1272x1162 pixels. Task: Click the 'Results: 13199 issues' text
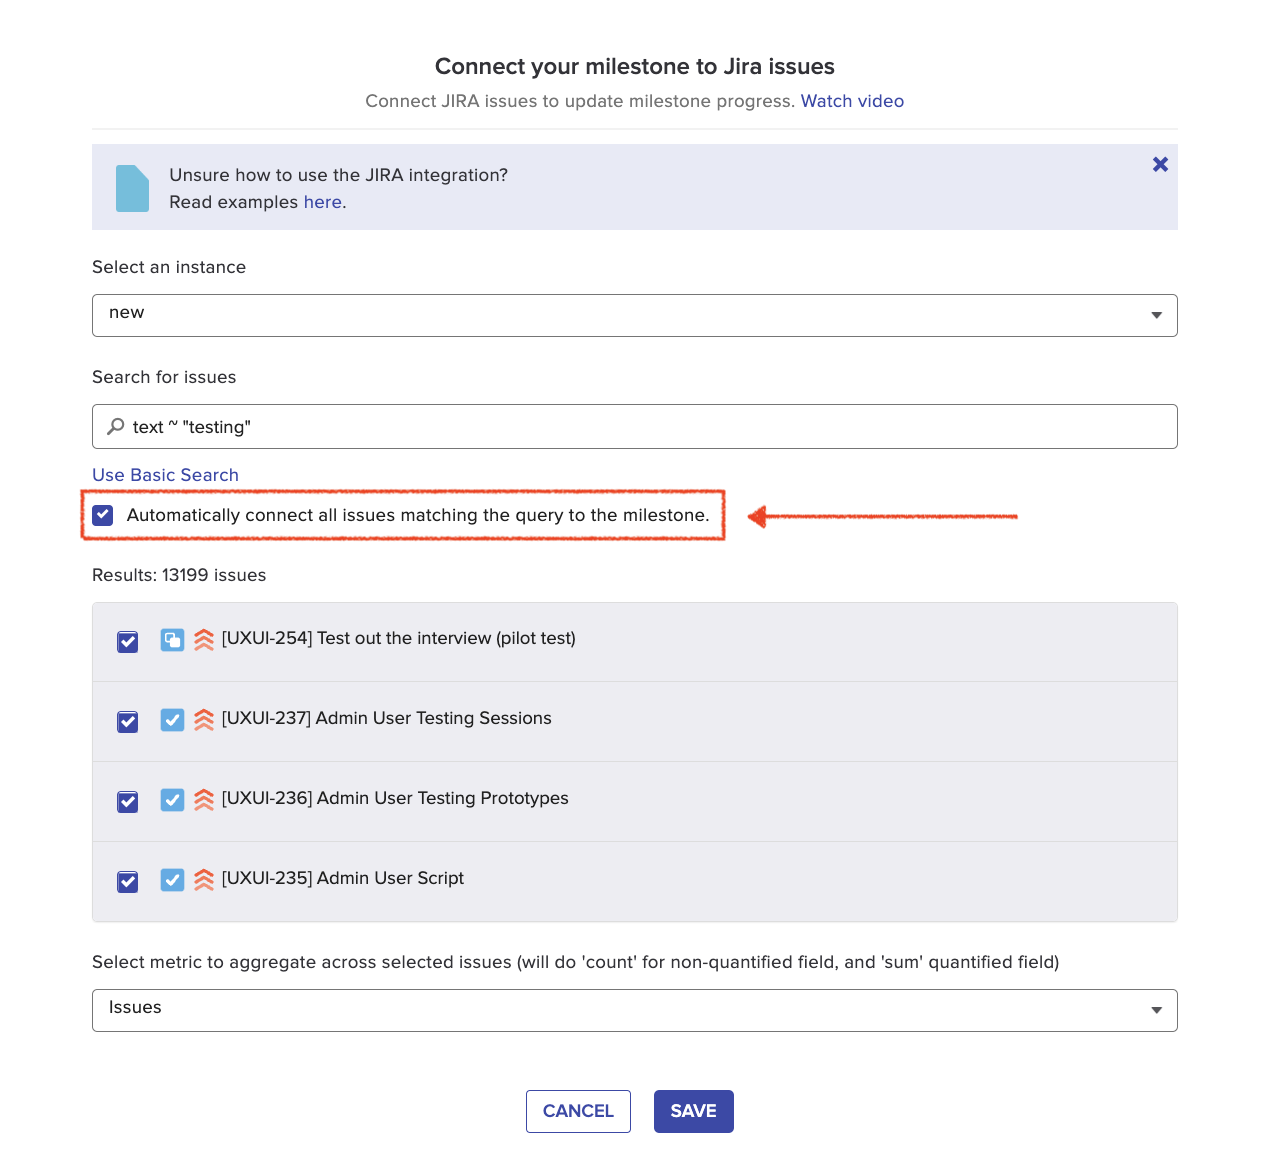click(x=179, y=575)
